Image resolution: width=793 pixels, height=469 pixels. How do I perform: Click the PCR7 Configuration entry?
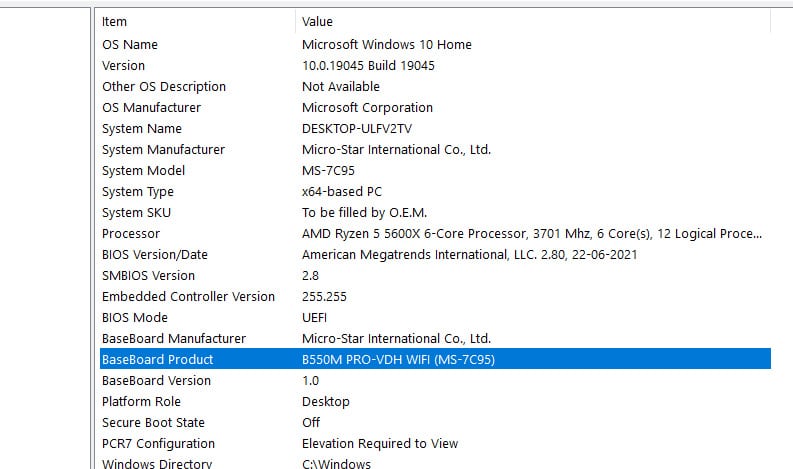158,443
